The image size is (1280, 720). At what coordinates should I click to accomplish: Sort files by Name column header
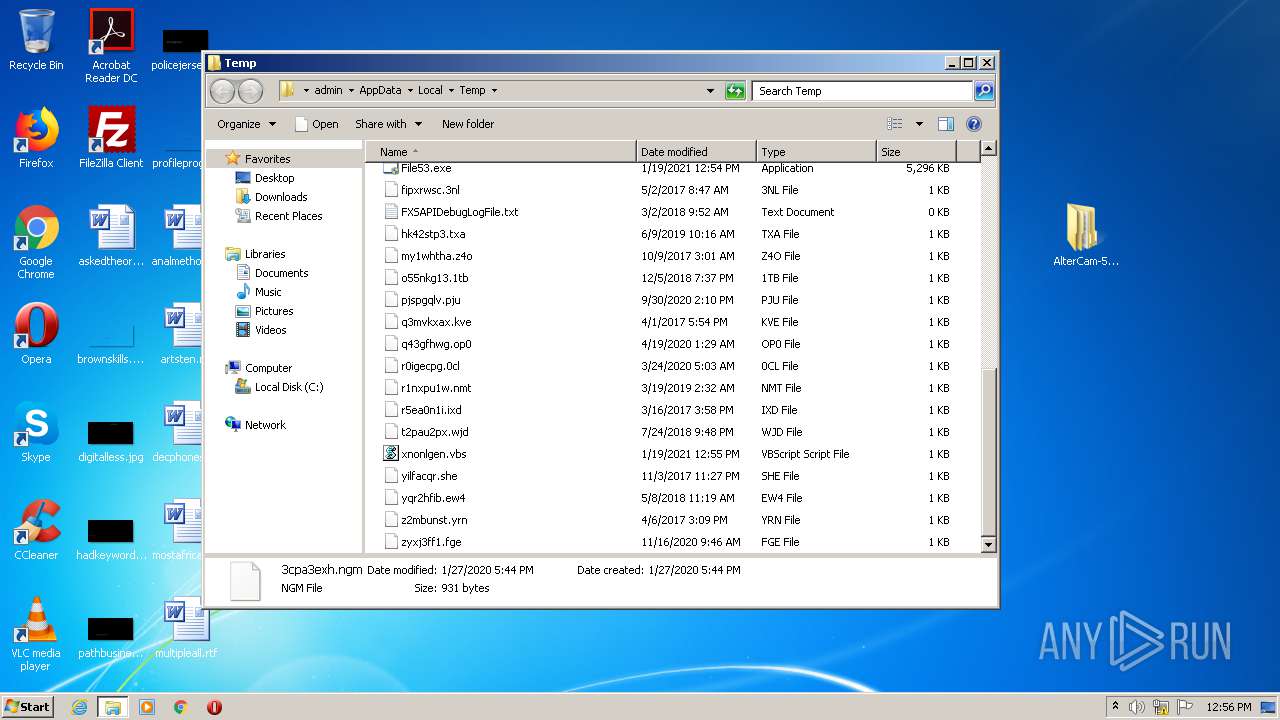pyautogui.click(x=501, y=152)
